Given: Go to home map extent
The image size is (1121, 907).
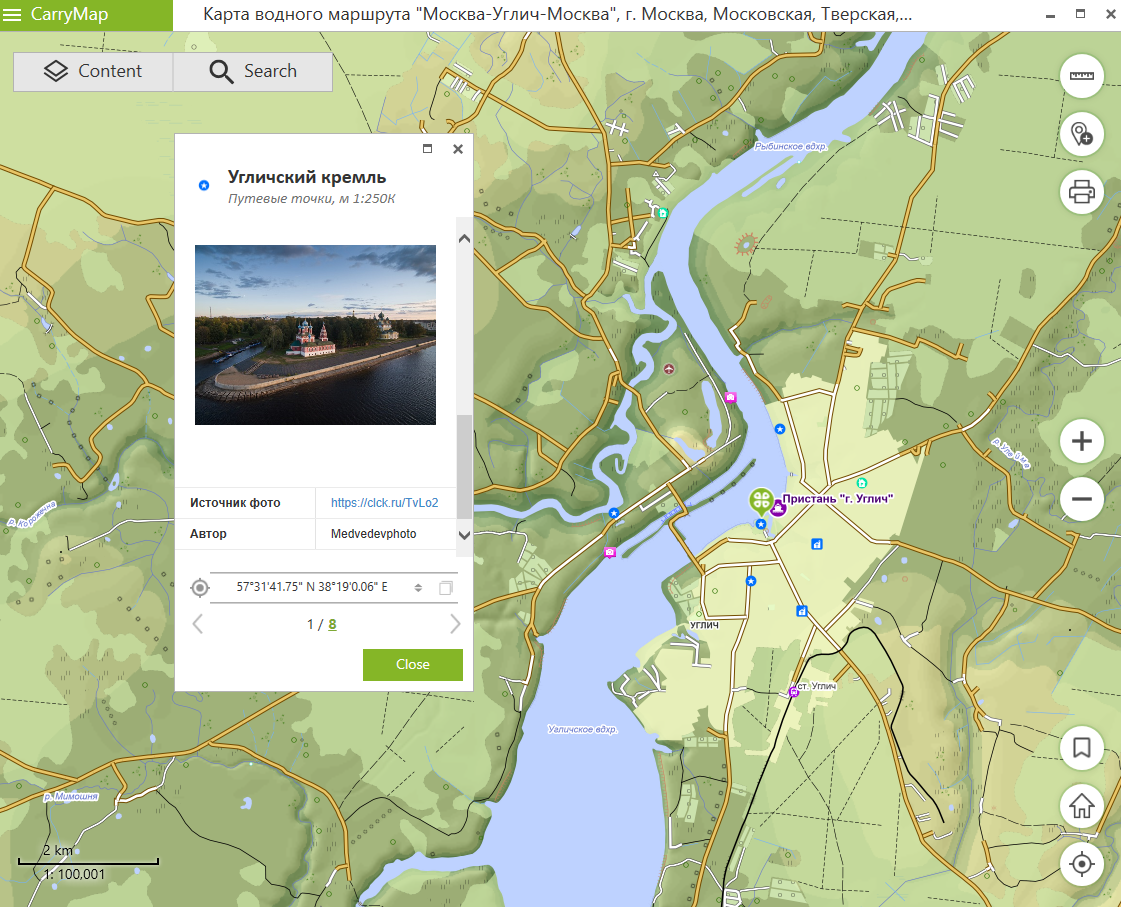Looking at the screenshot, I should 1081,805.
